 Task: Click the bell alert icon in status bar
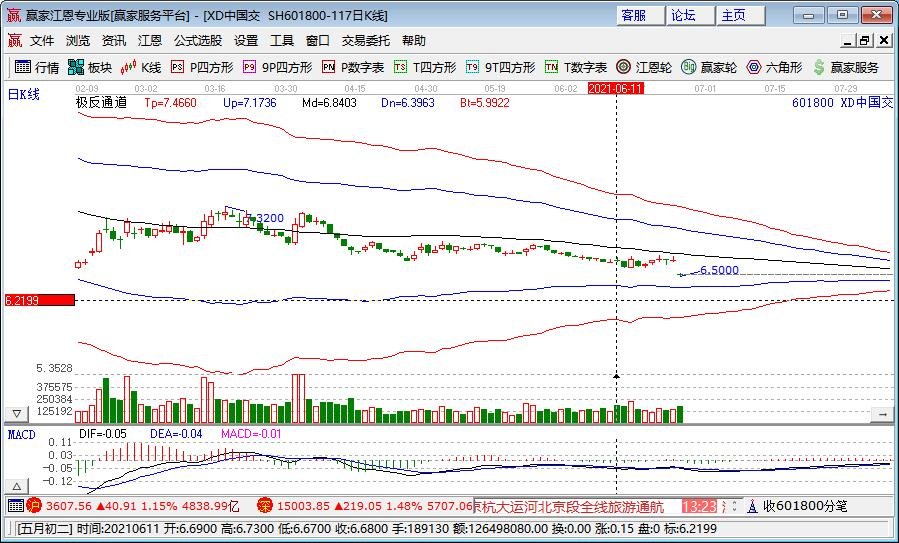[x=752, y=506]
